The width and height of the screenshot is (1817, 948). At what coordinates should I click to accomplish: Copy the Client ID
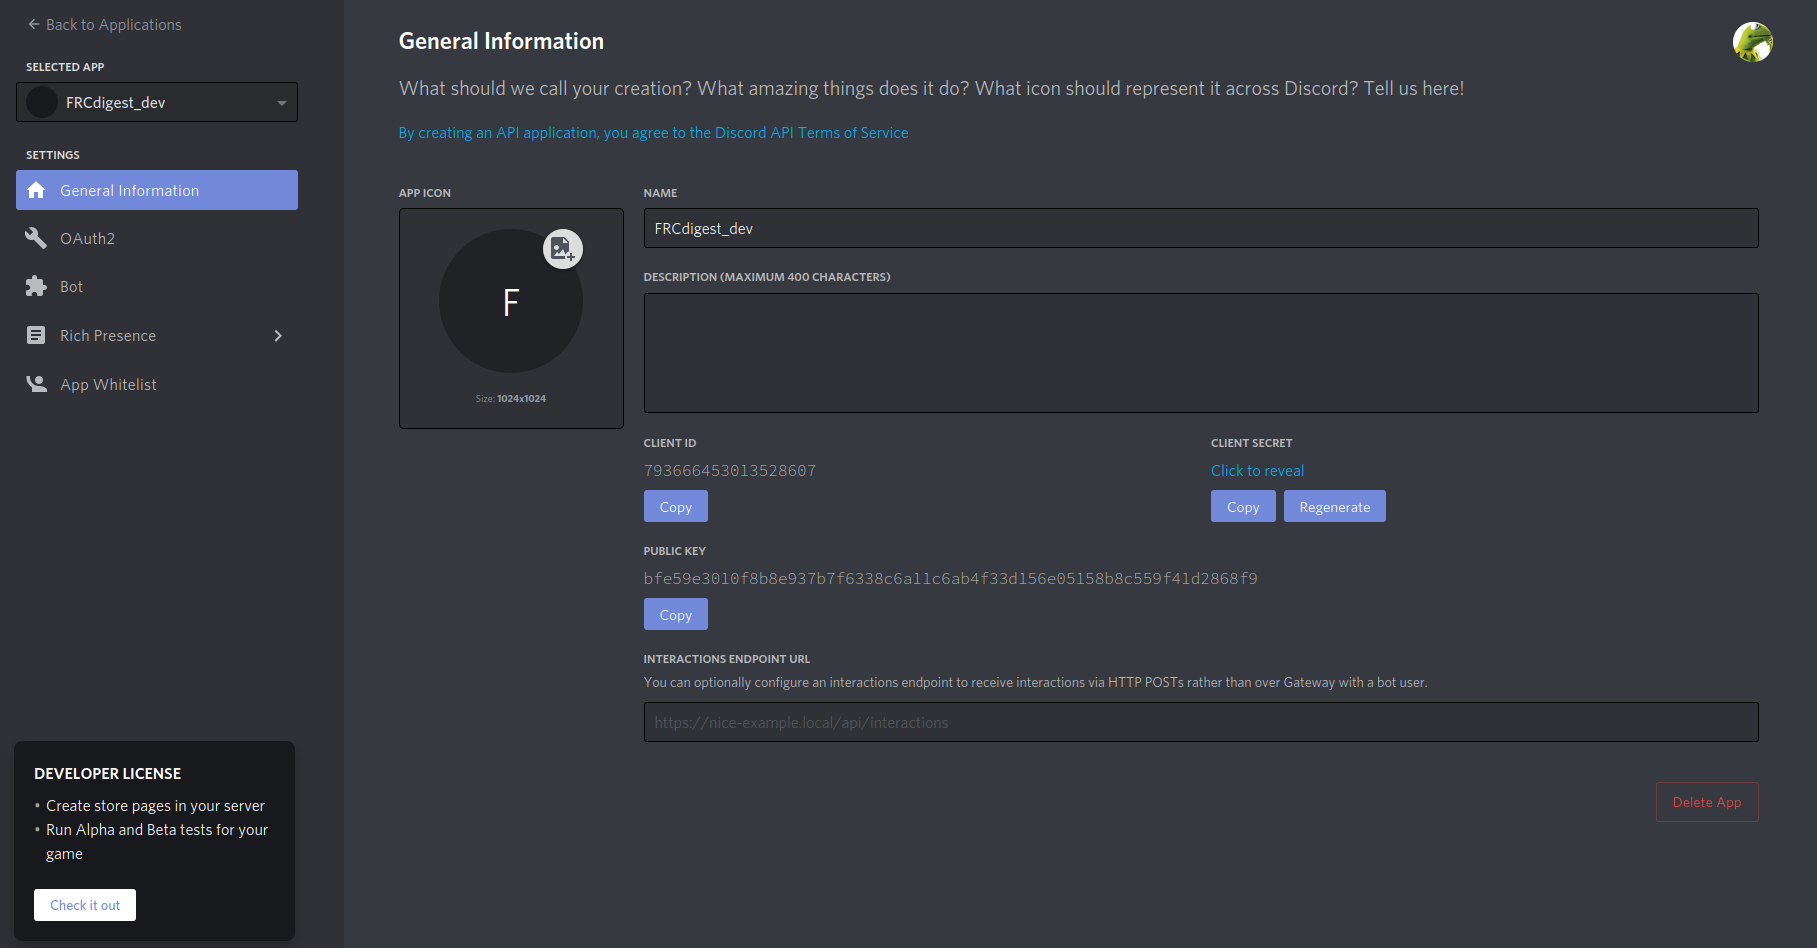[x=676, y=506]
